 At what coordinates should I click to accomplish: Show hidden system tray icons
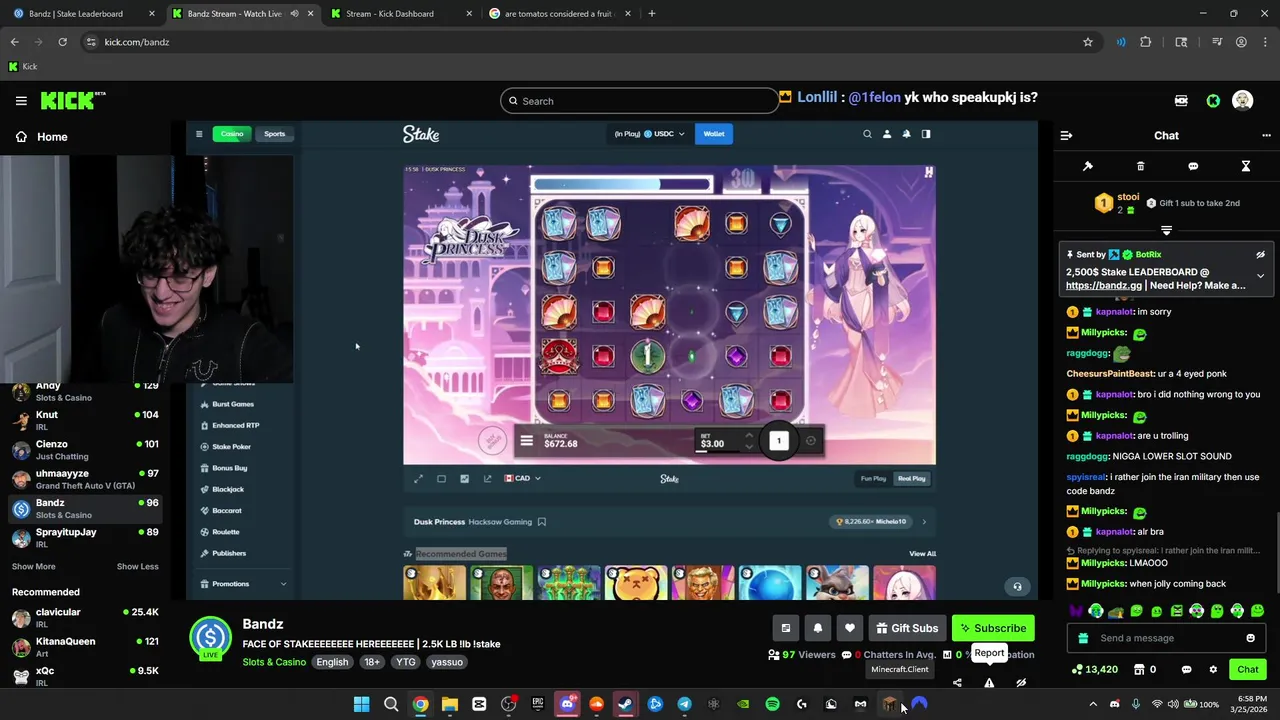[1093, 704]
